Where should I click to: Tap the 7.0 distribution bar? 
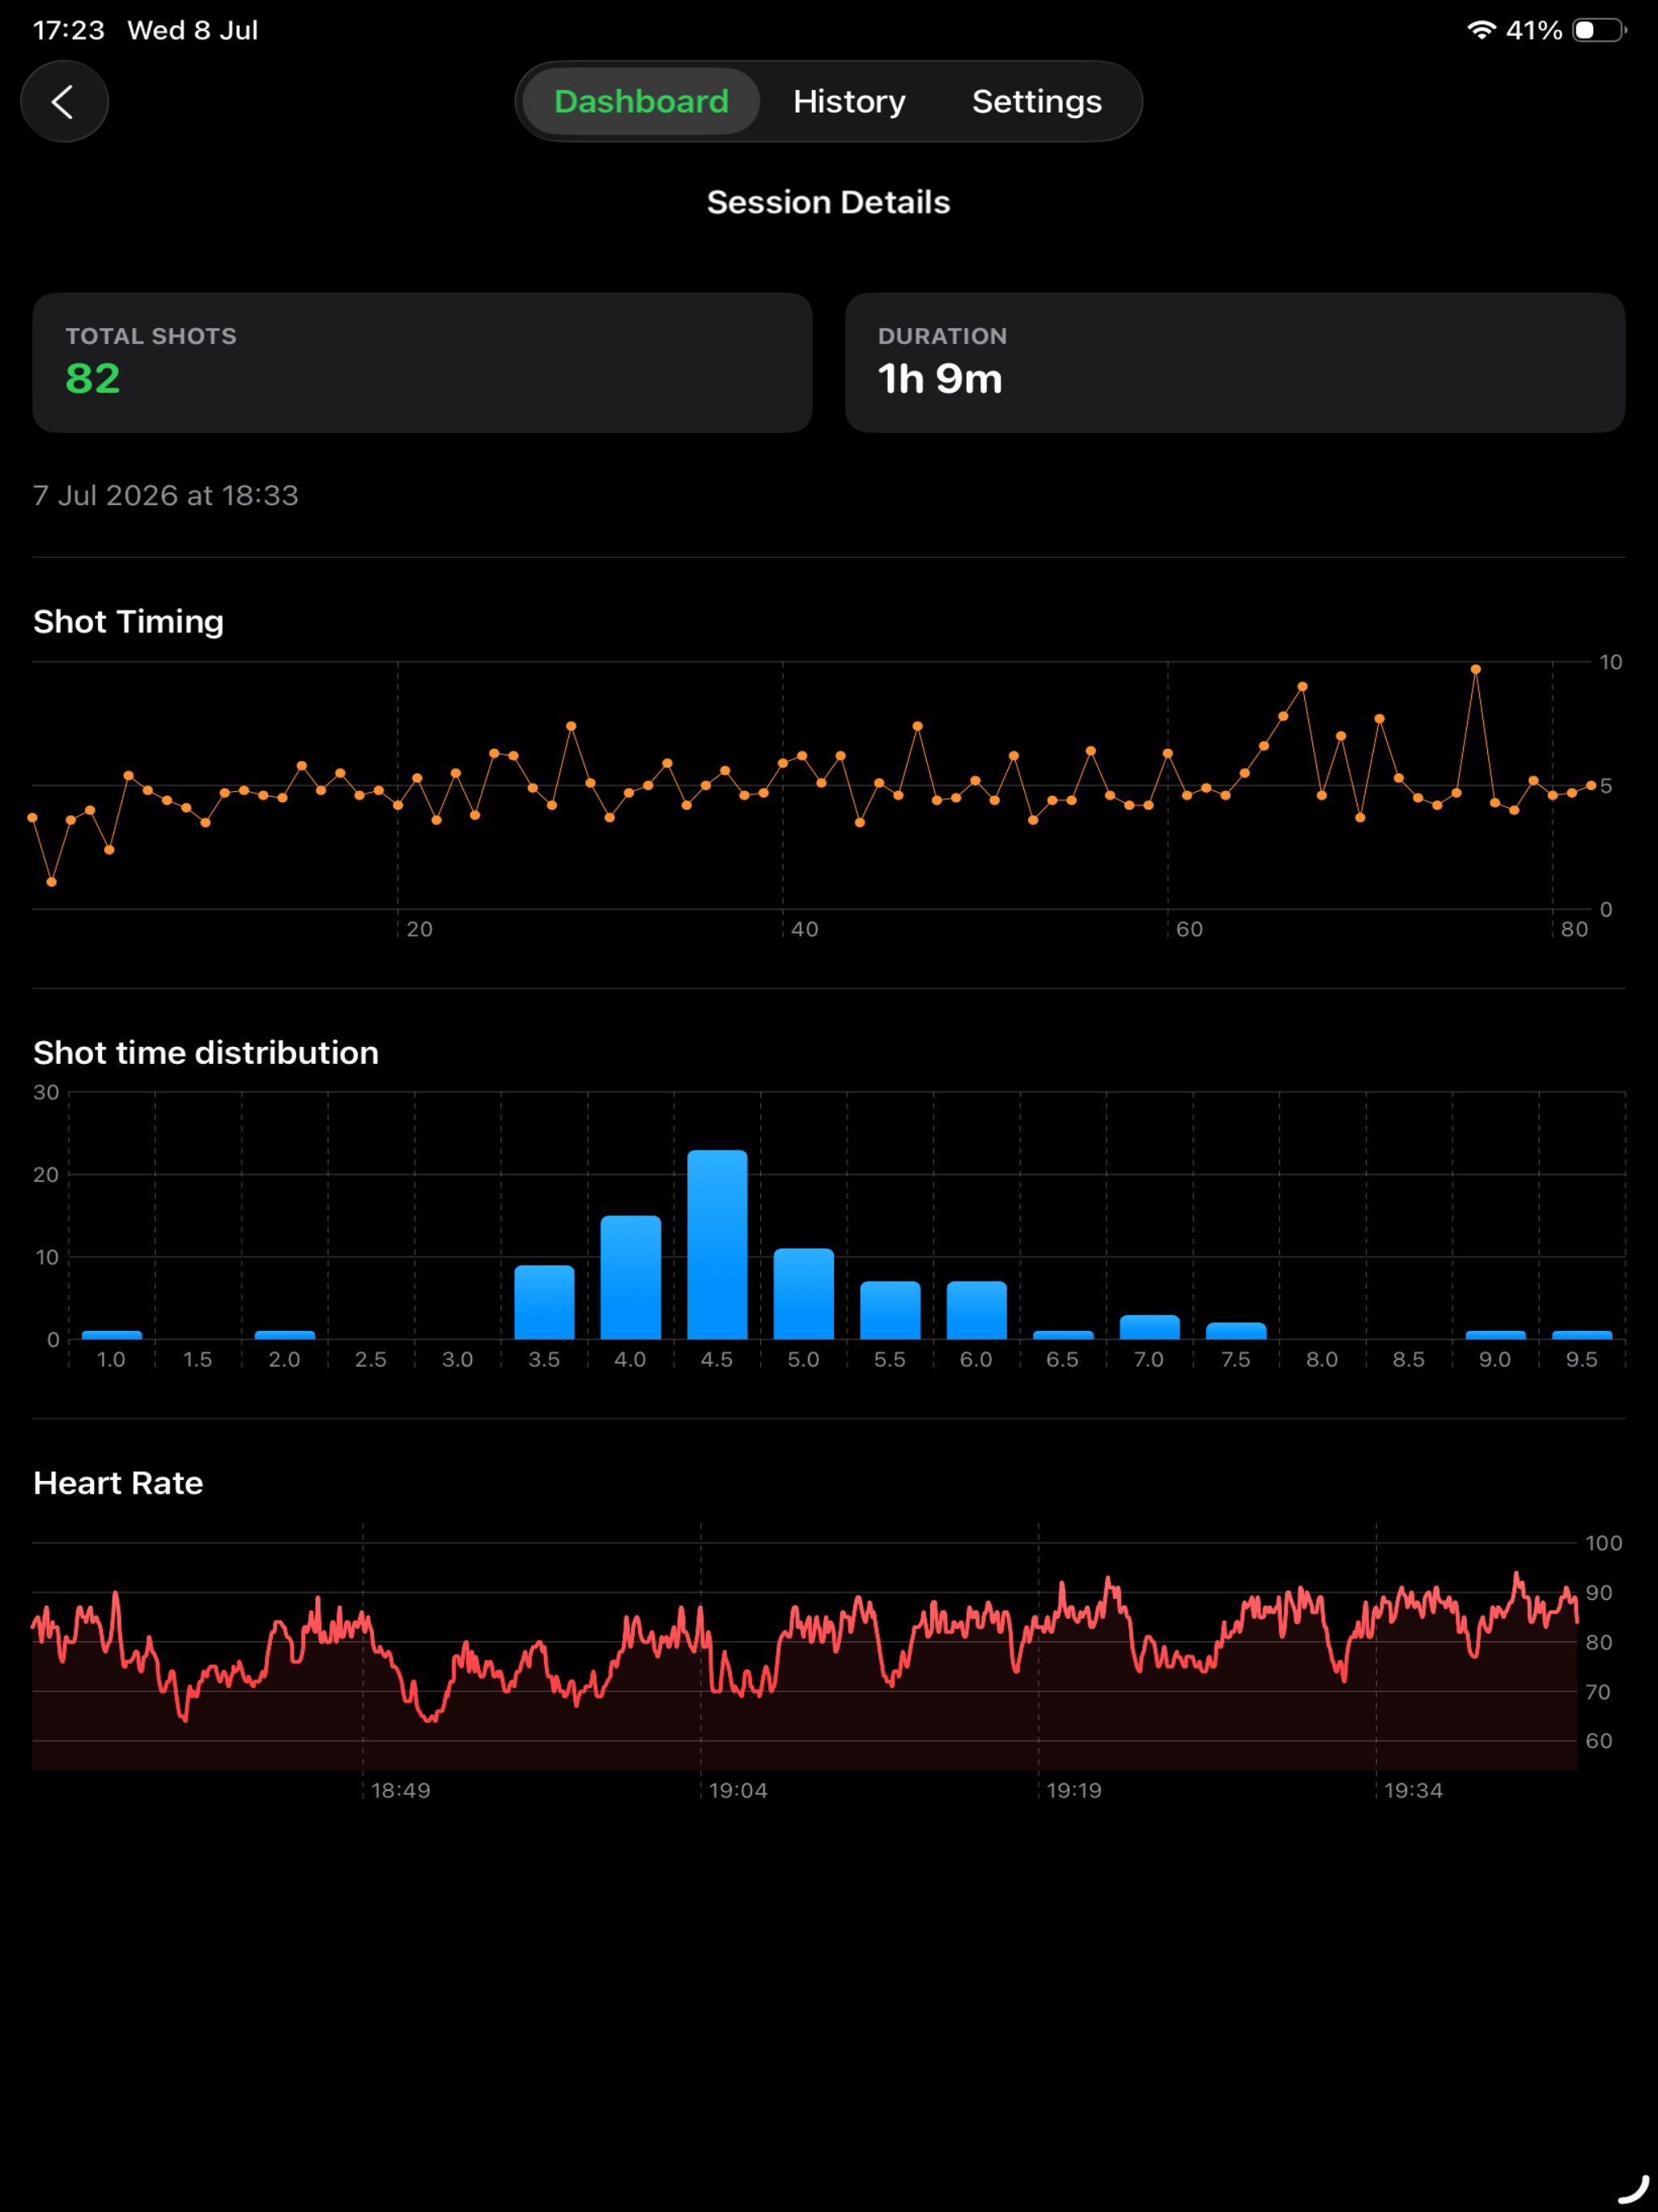point(1149,1327)
